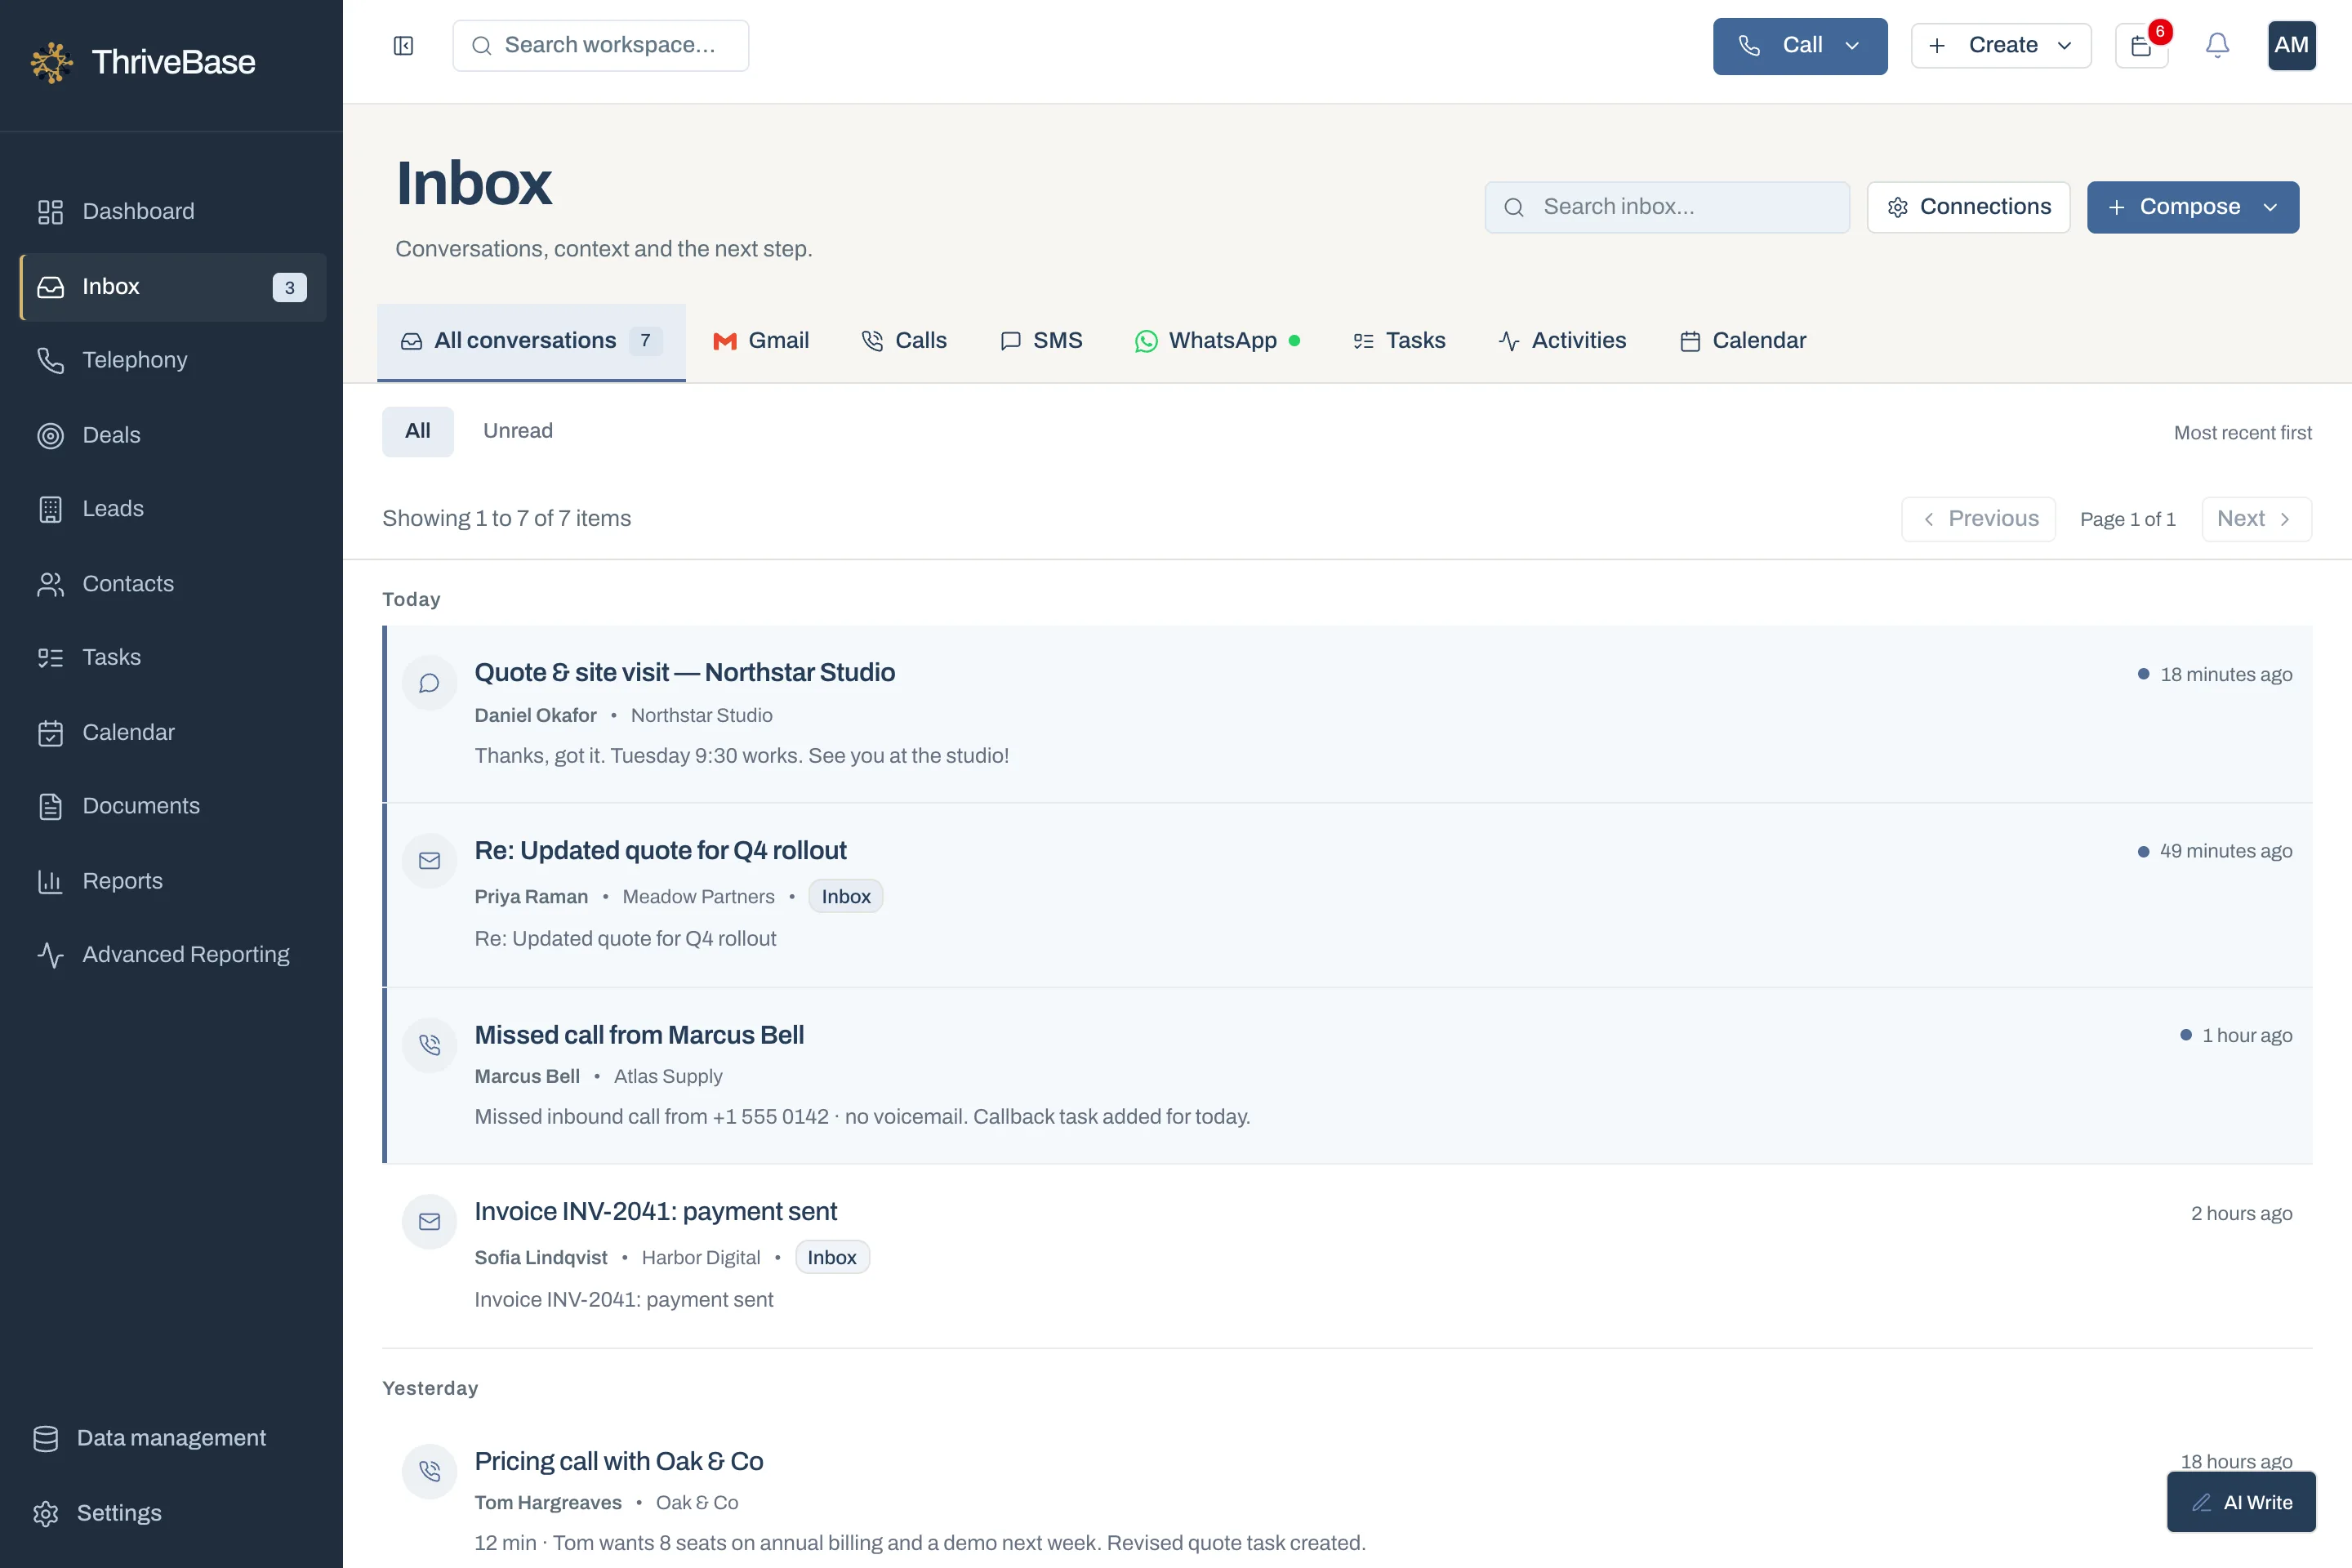The height and width of the screenshot is (1568, 2352).
Task: Expand the Compose dropdown arrow
Action: pyautogui.click(x=2271, y=208)
